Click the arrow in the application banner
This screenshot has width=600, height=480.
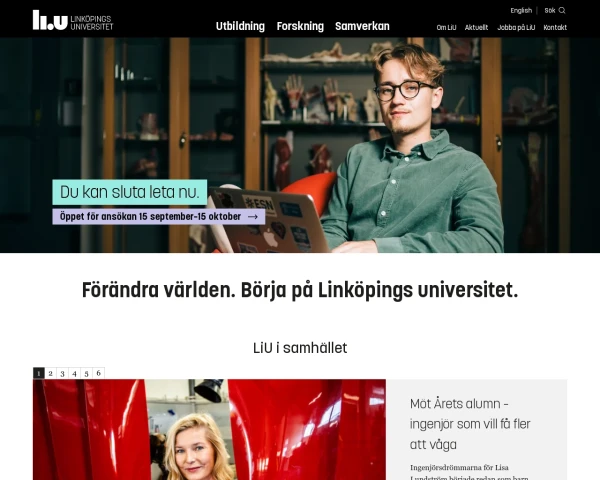(x=253, y=217)
